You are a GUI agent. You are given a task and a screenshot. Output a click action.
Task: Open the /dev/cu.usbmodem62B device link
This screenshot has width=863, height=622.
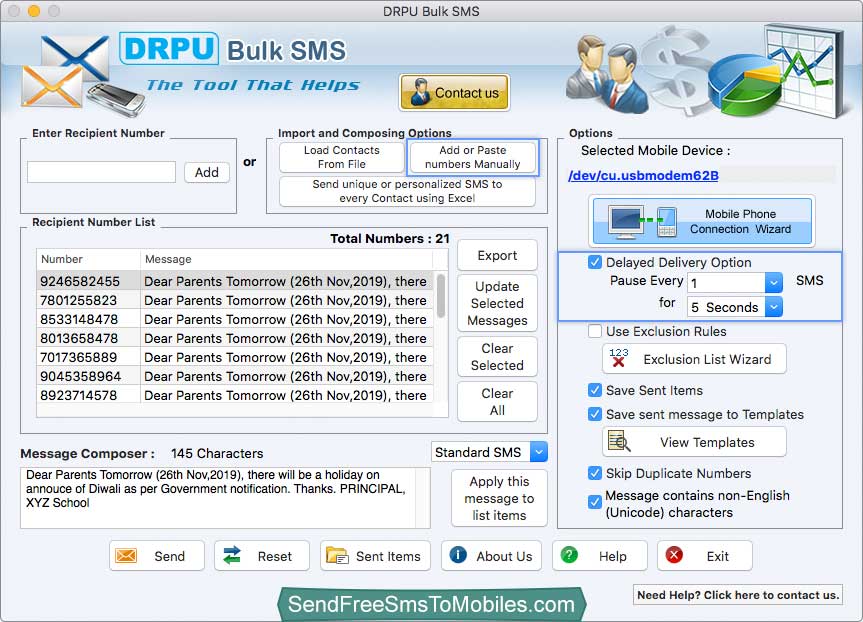(x=643, y=176)
